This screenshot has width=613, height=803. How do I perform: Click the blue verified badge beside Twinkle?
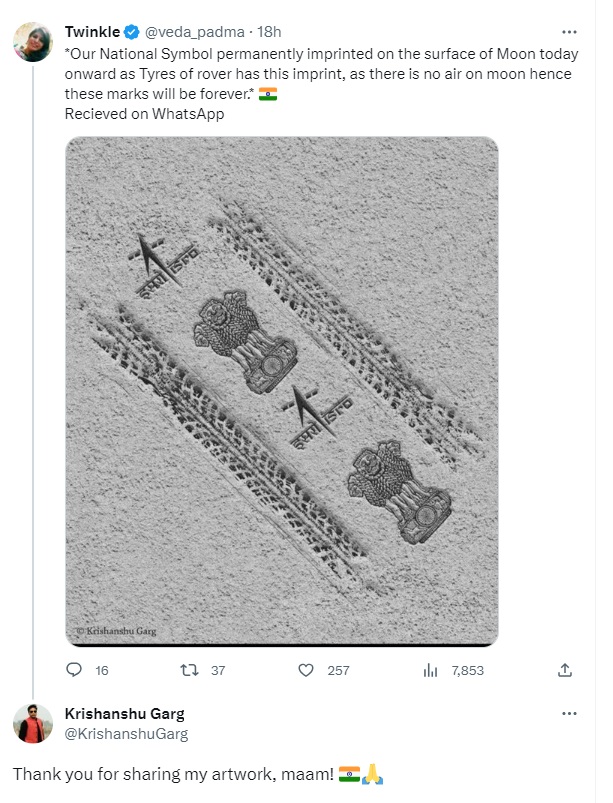pos(131,31)
